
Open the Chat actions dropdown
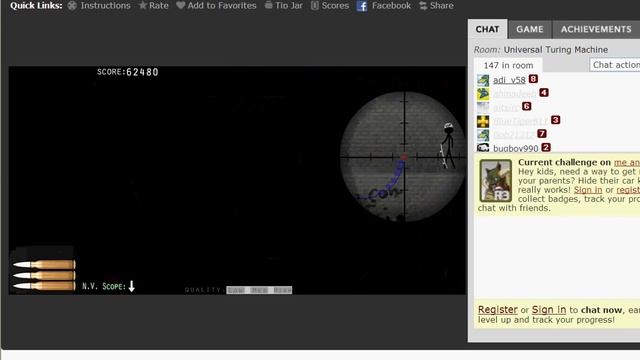pos(615,65)
